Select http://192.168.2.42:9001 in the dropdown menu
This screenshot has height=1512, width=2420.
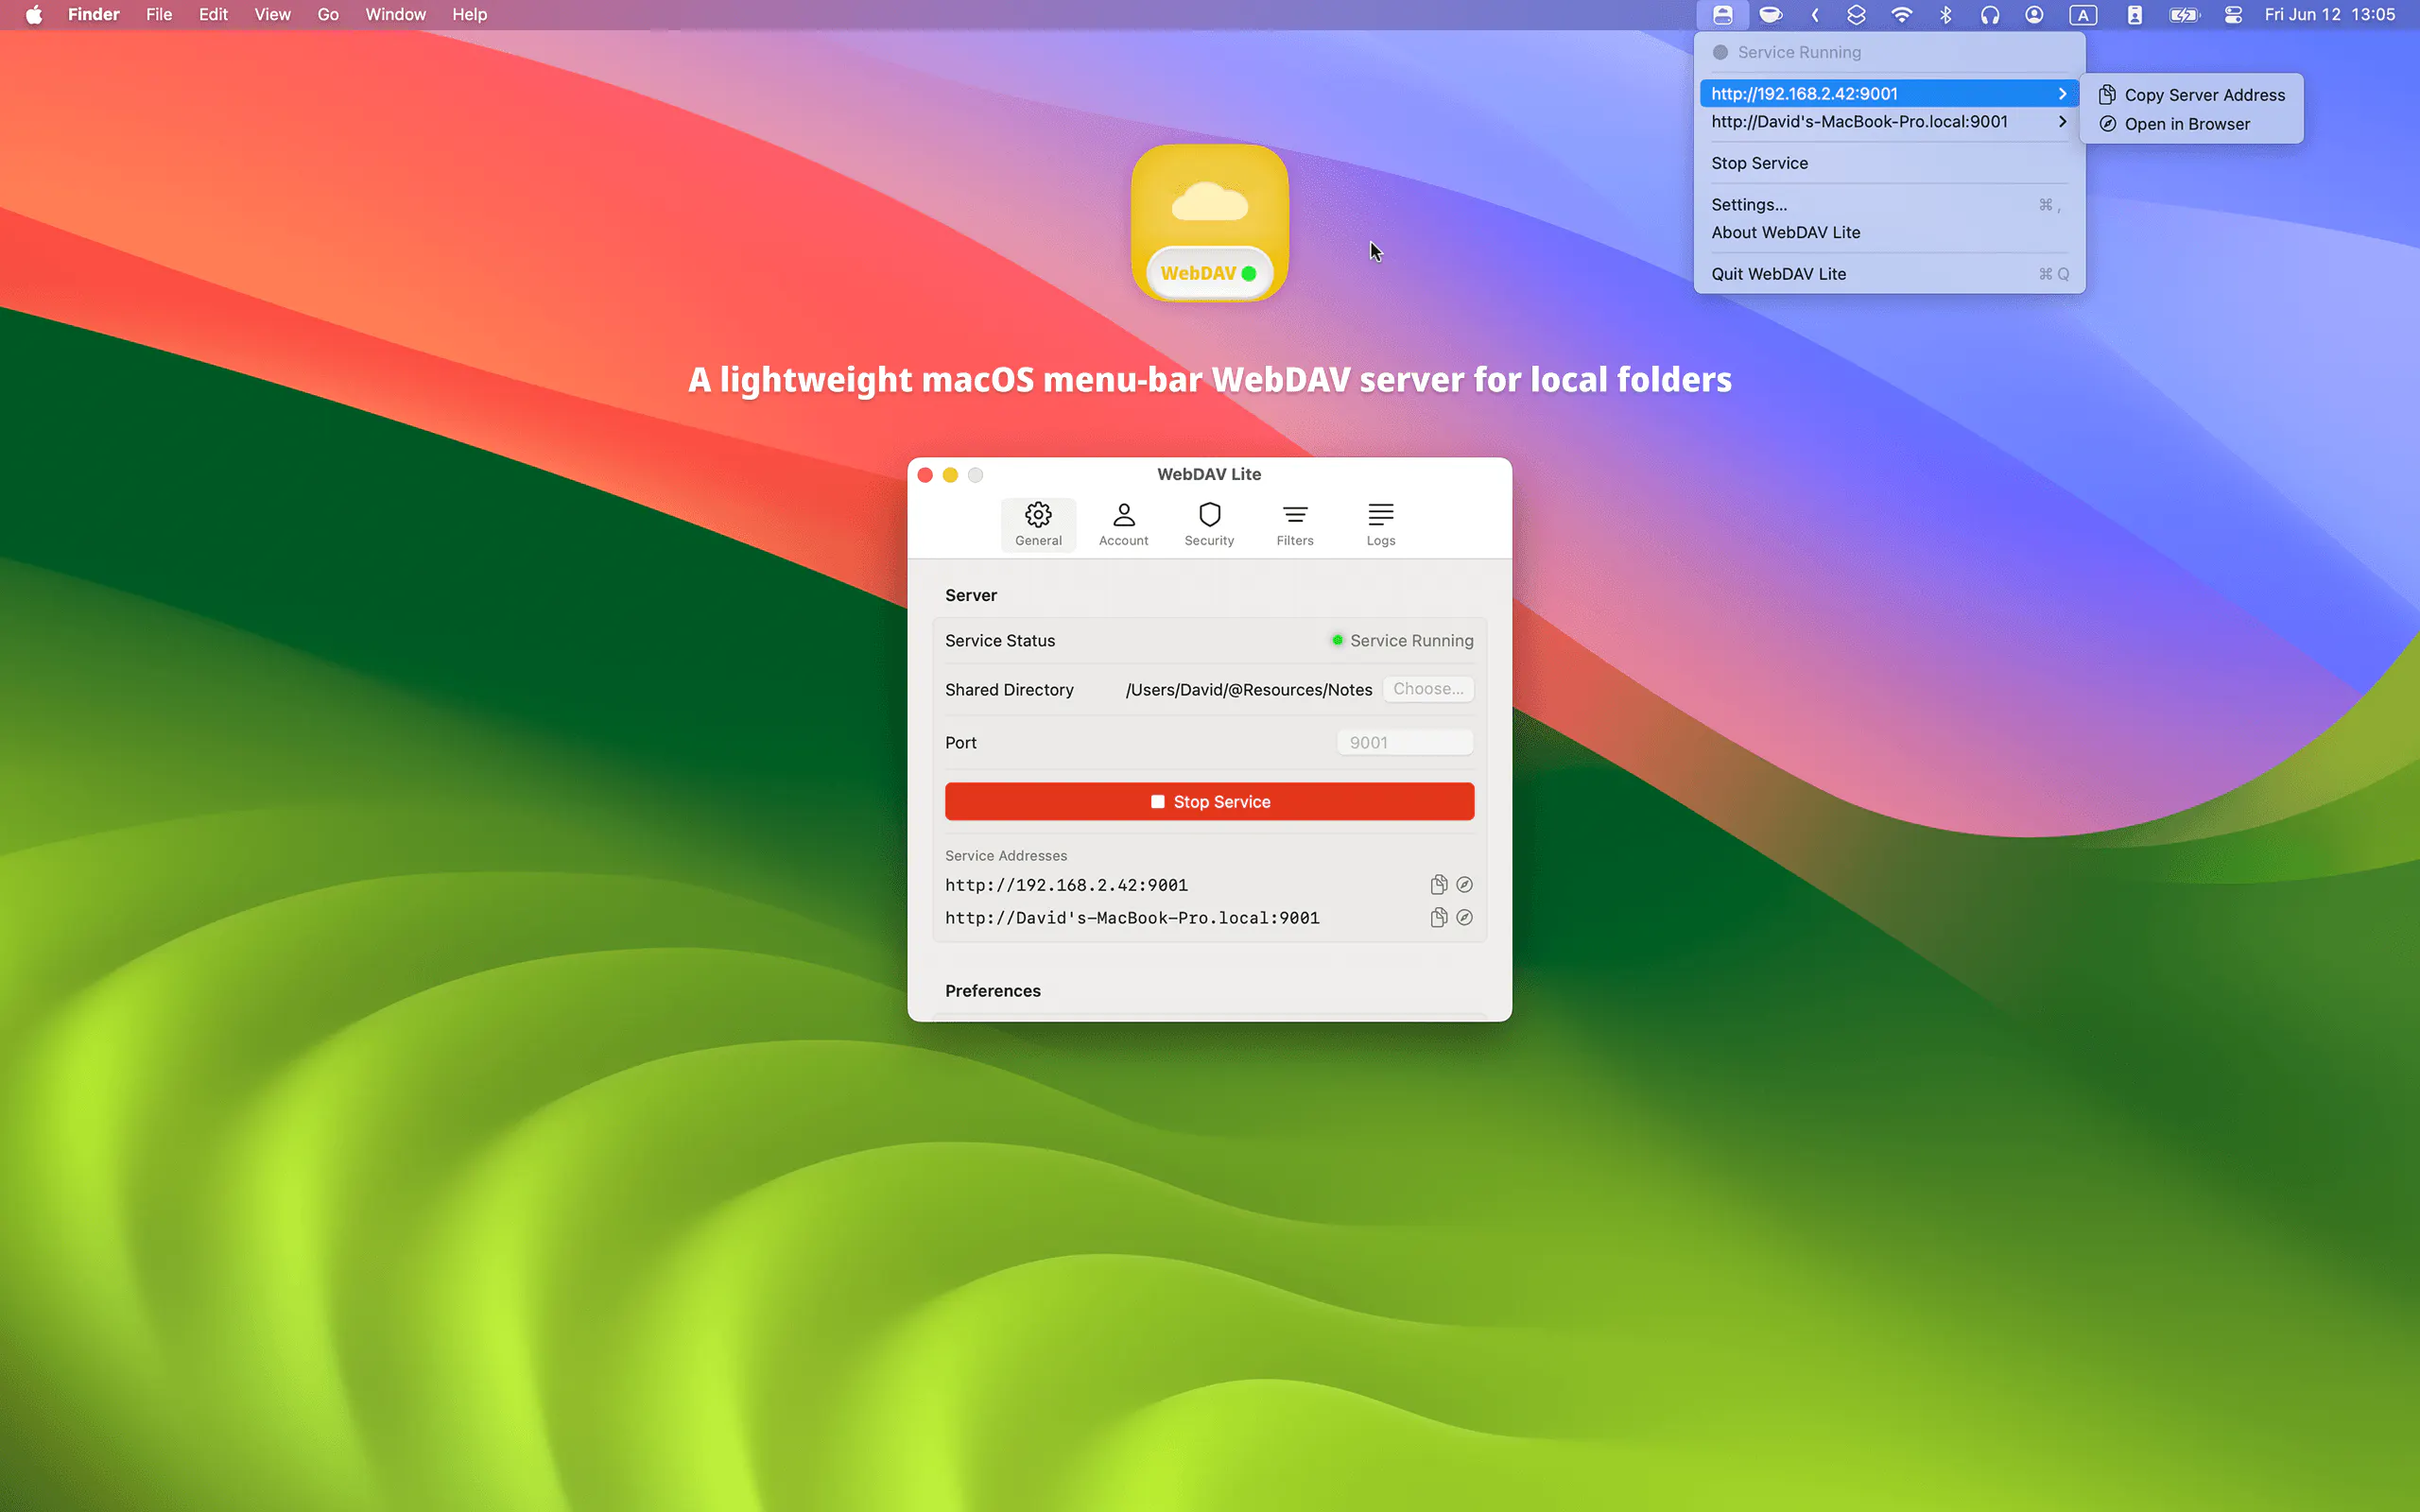click(1888, 93)
